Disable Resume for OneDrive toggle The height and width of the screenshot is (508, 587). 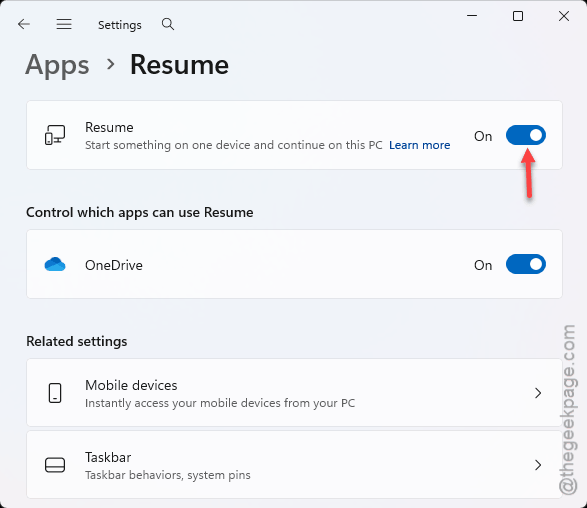pos(526,264)
